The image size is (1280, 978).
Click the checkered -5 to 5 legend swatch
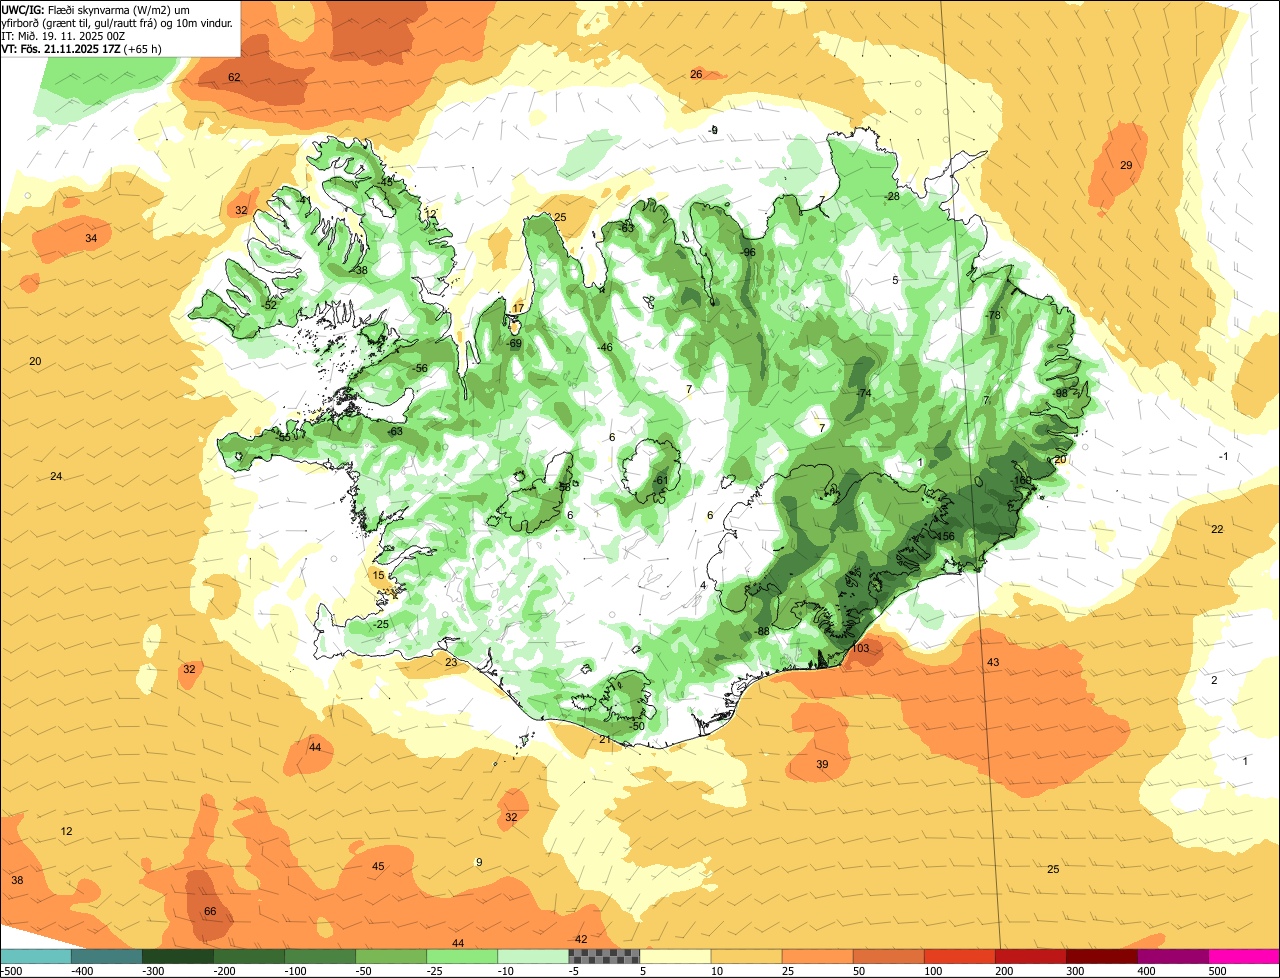(604, 956)
